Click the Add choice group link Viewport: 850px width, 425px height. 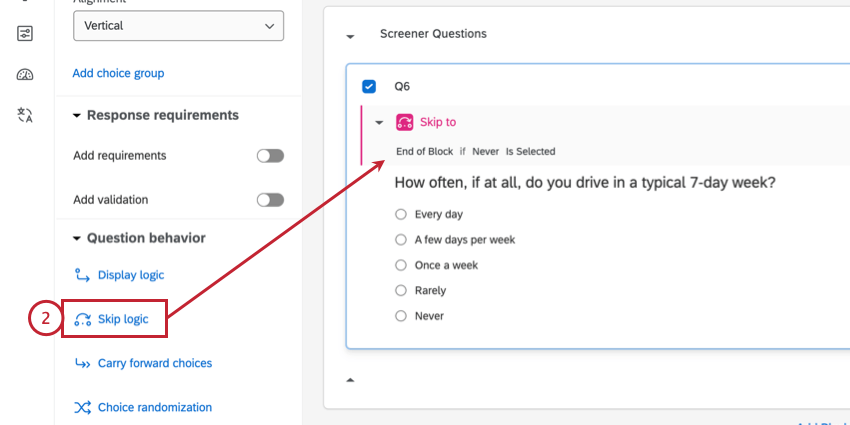click(118, 73)
